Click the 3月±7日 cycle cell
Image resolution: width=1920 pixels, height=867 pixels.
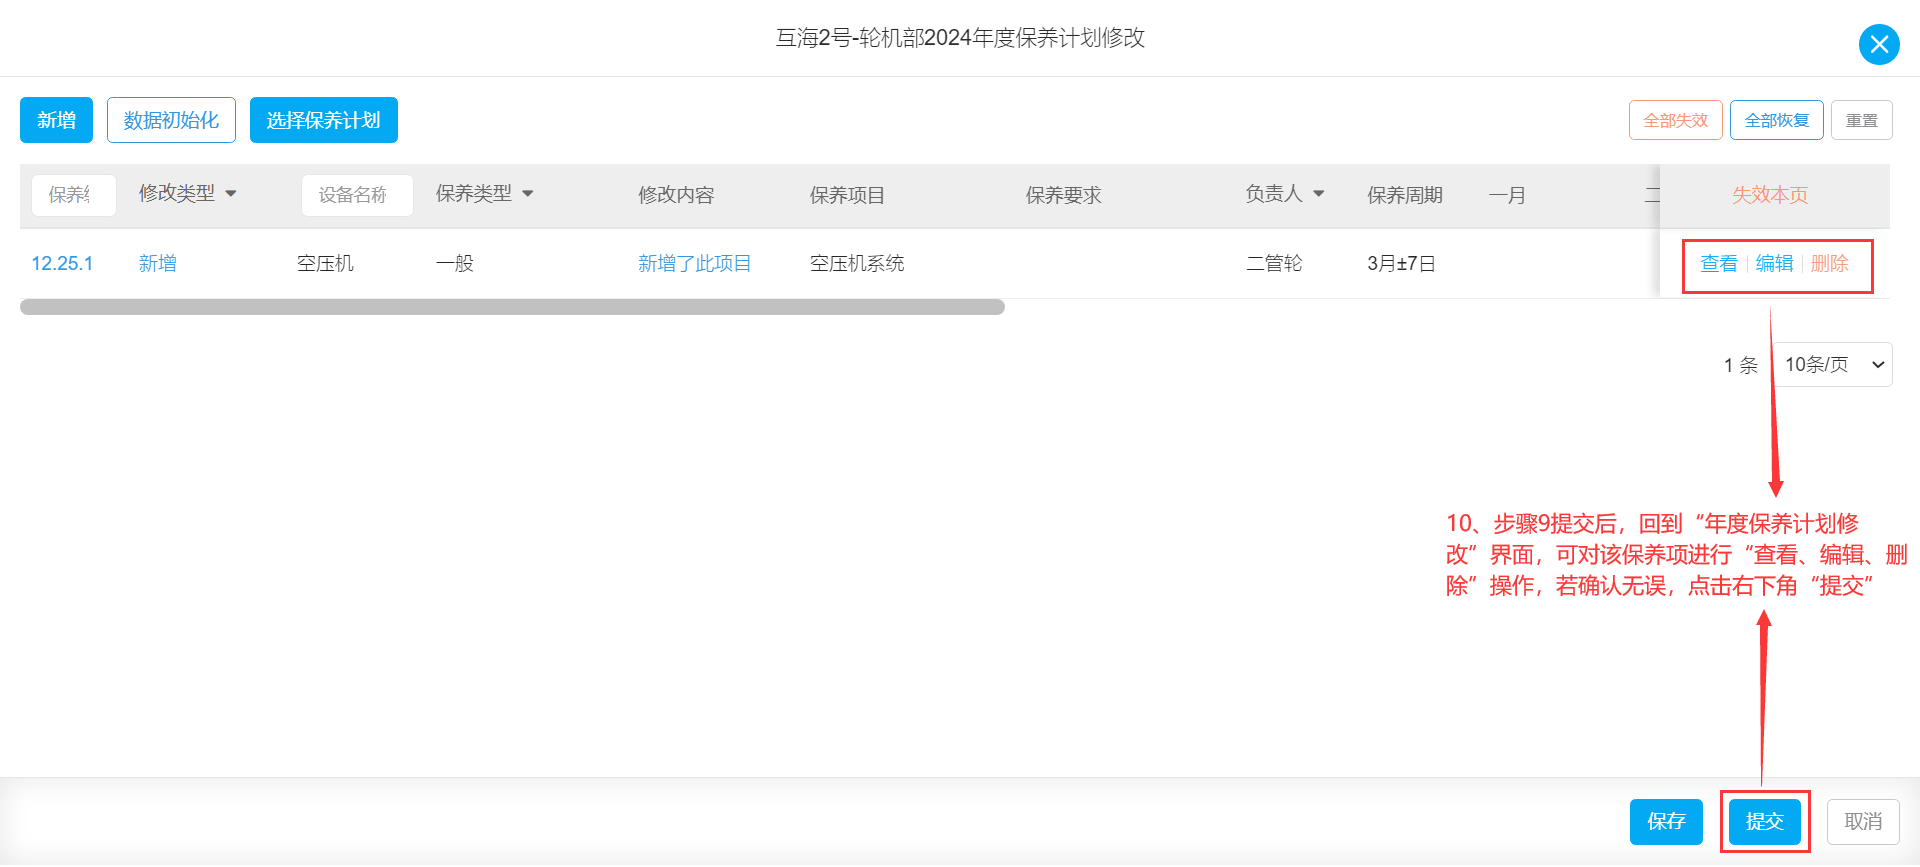tap(1401, 263)
